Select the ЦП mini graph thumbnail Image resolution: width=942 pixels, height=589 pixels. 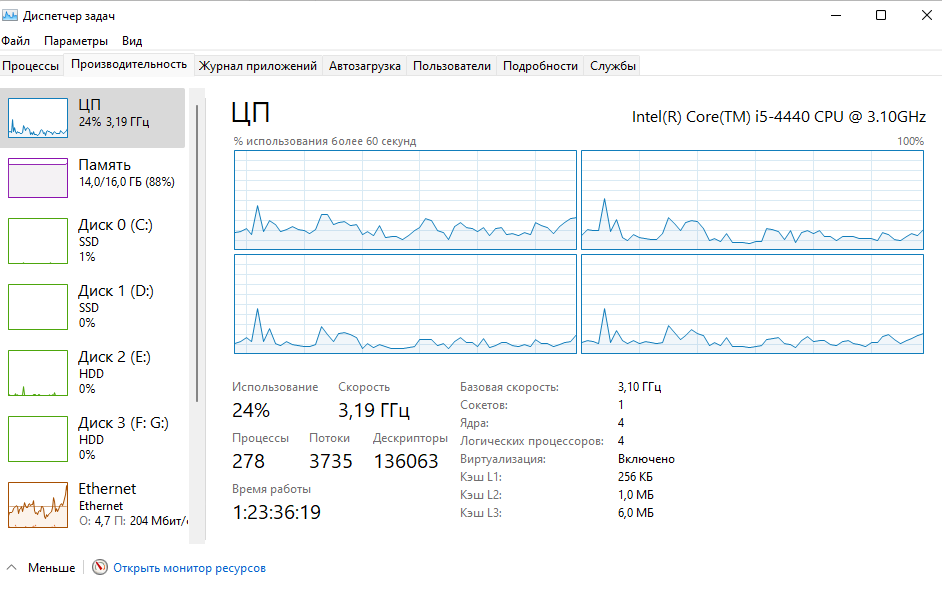pos(38,118)
